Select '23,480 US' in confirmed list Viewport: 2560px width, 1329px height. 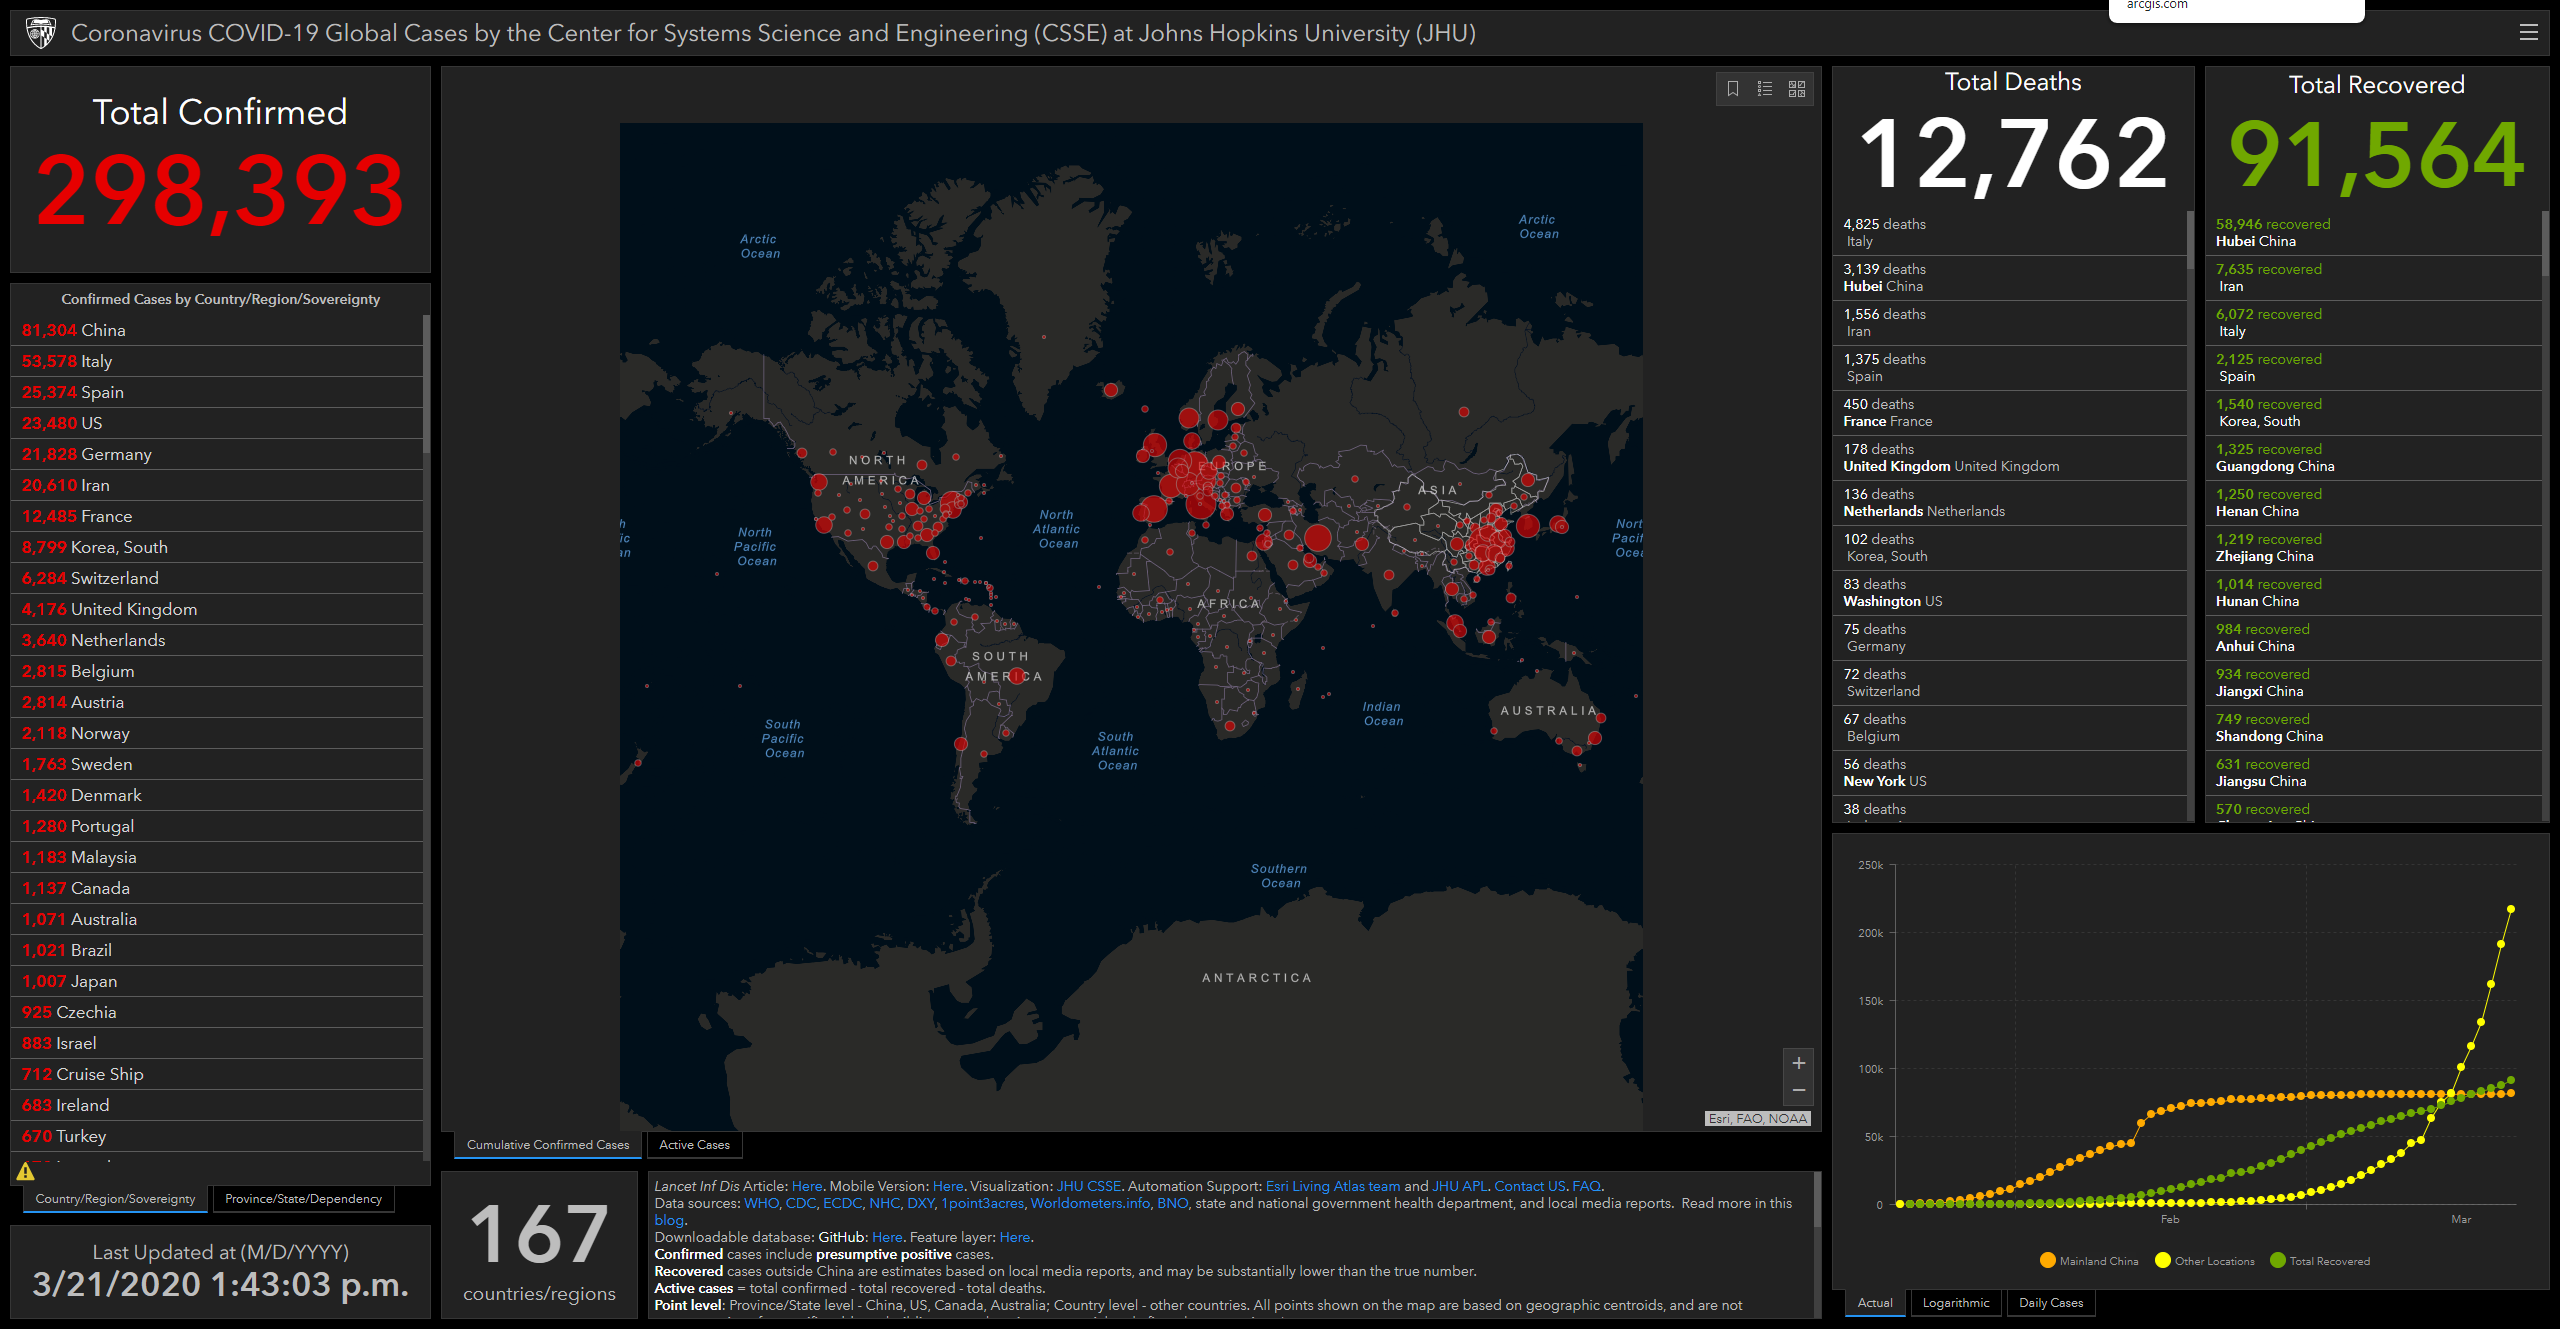point(217,423)
